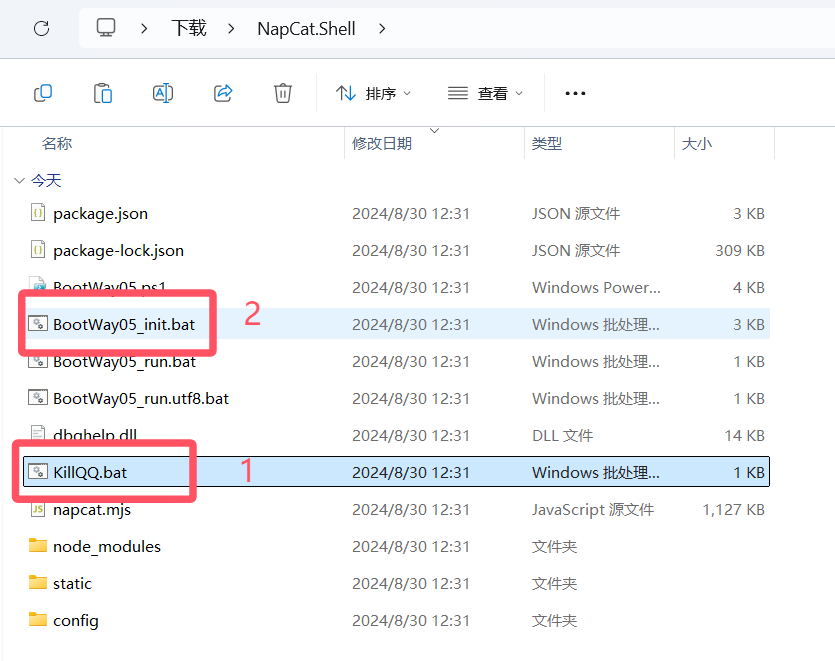The height and width of the screenshot is (661, 835).
Task: Select the node_modules folder icon
Action: (x=38, y=546)
